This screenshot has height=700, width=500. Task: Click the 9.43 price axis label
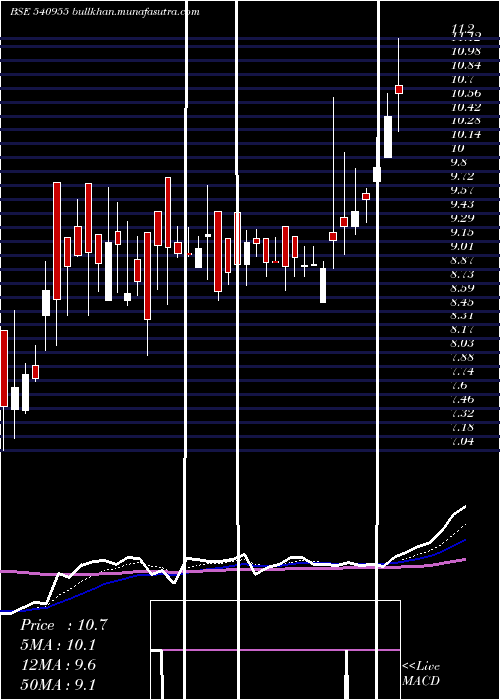(463, 204)
